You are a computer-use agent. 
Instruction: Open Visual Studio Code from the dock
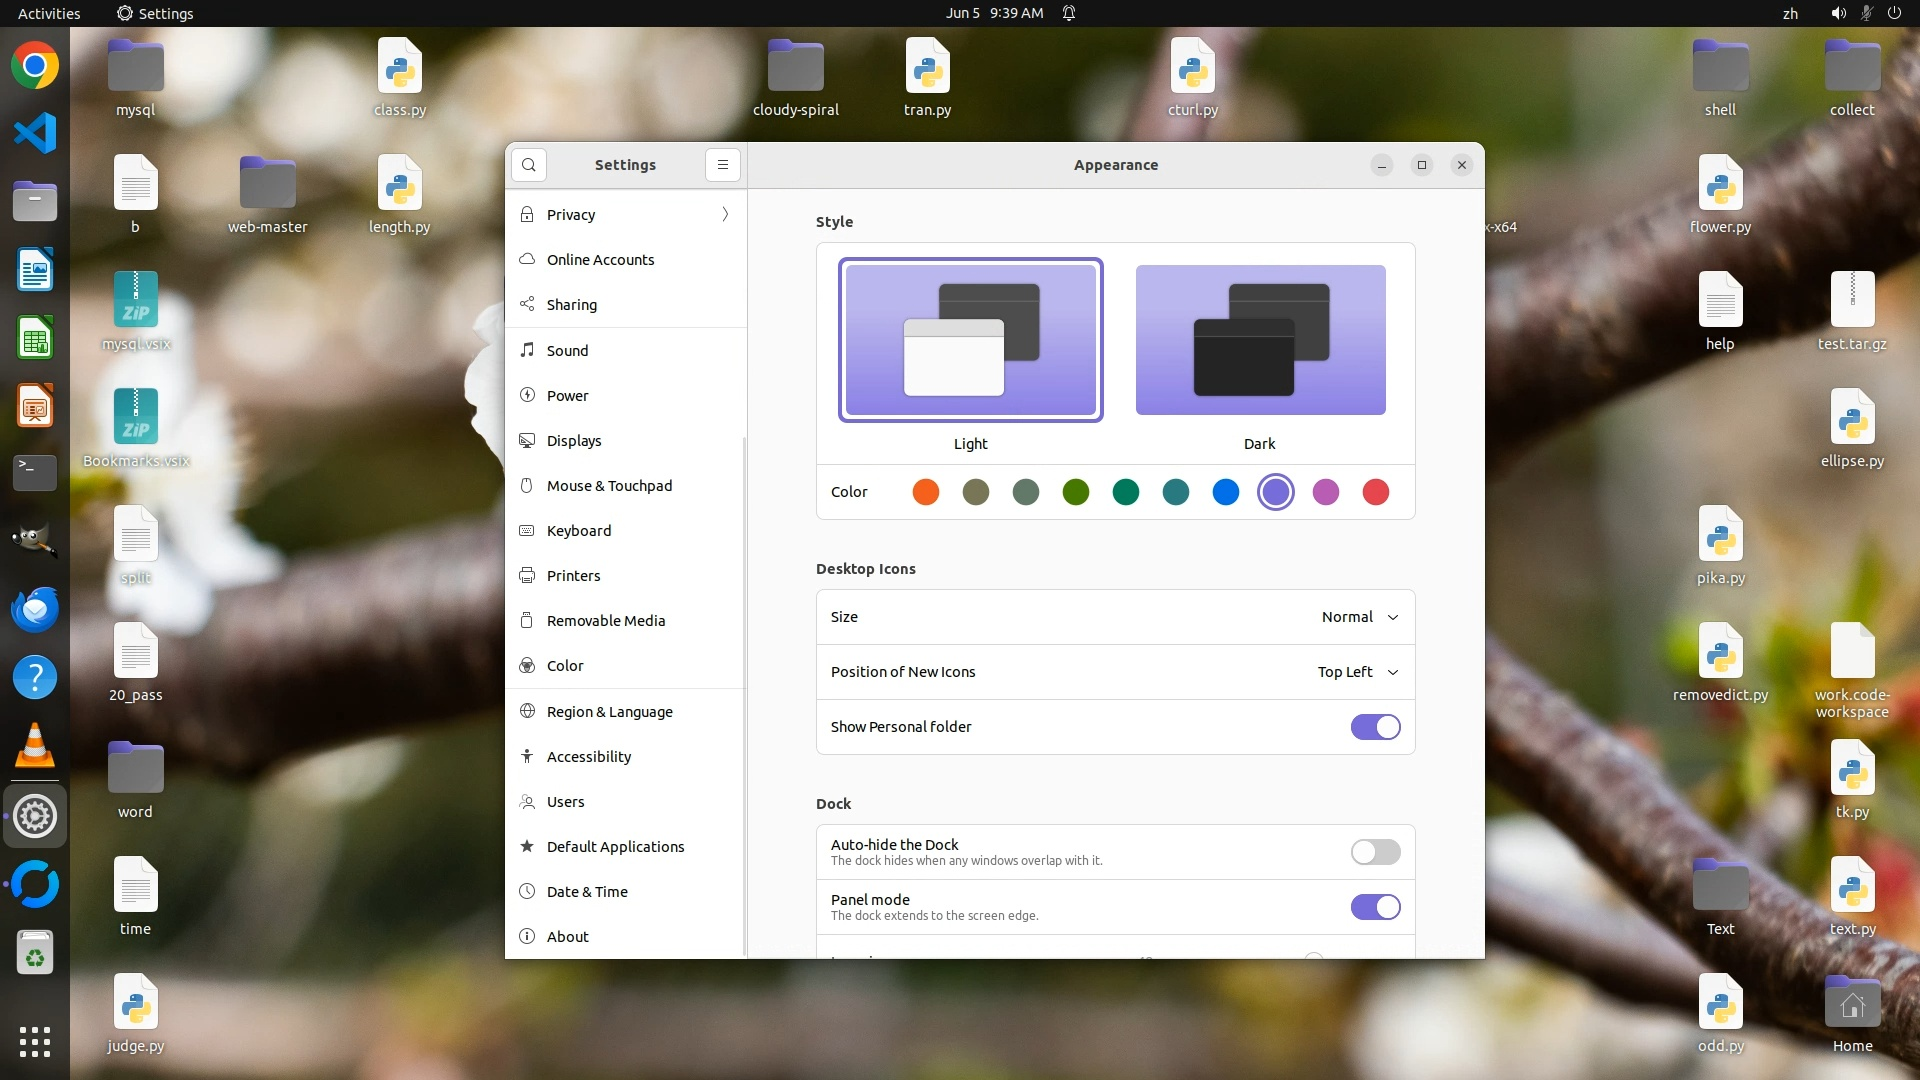[35, 133]
